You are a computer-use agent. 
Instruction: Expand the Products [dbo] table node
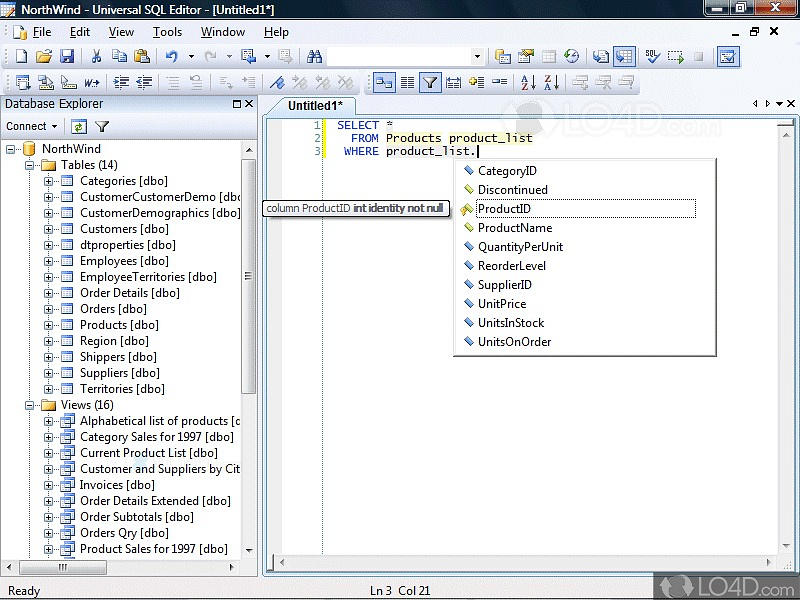click(48, 325)
